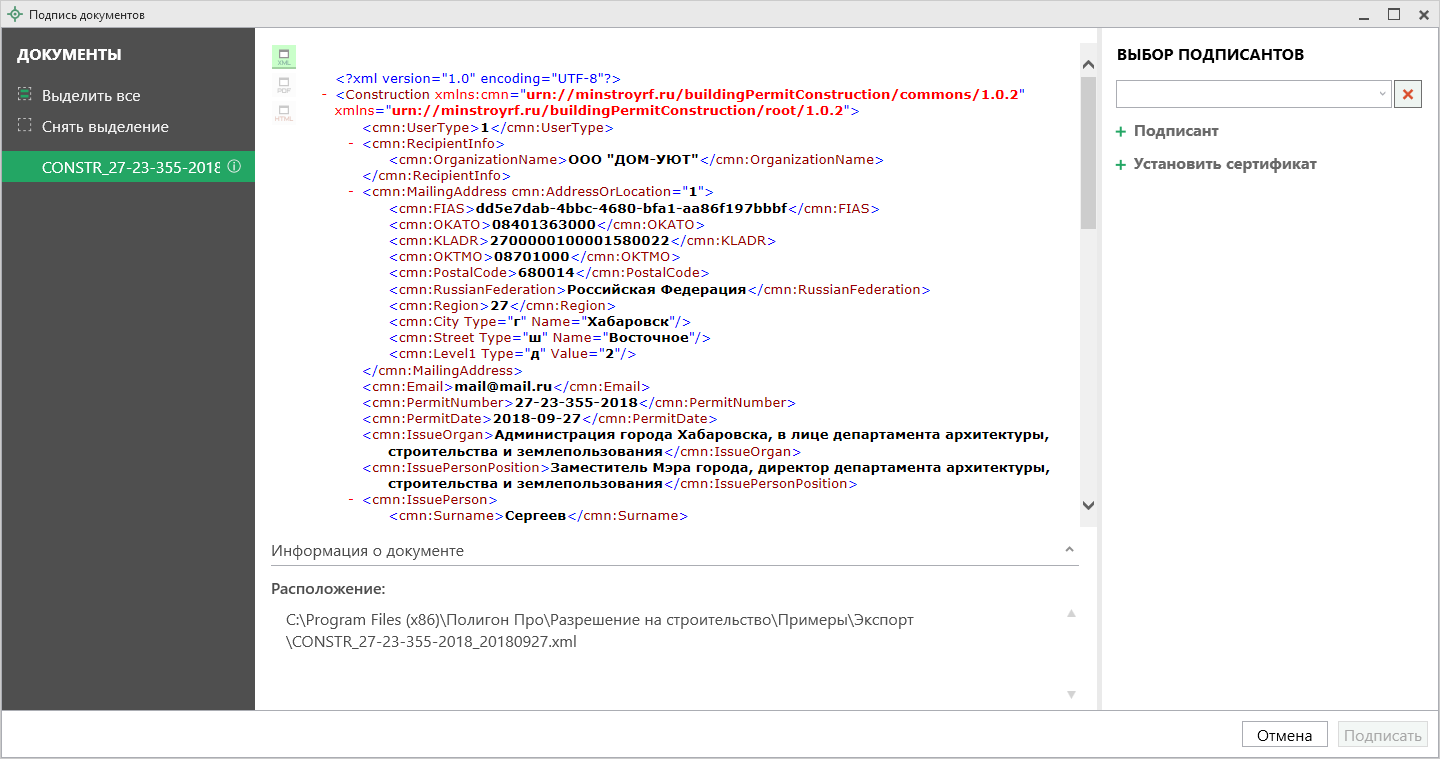Click the plus icon beside Установить сертификат
1440x759 pixels.
[1121, 165]
